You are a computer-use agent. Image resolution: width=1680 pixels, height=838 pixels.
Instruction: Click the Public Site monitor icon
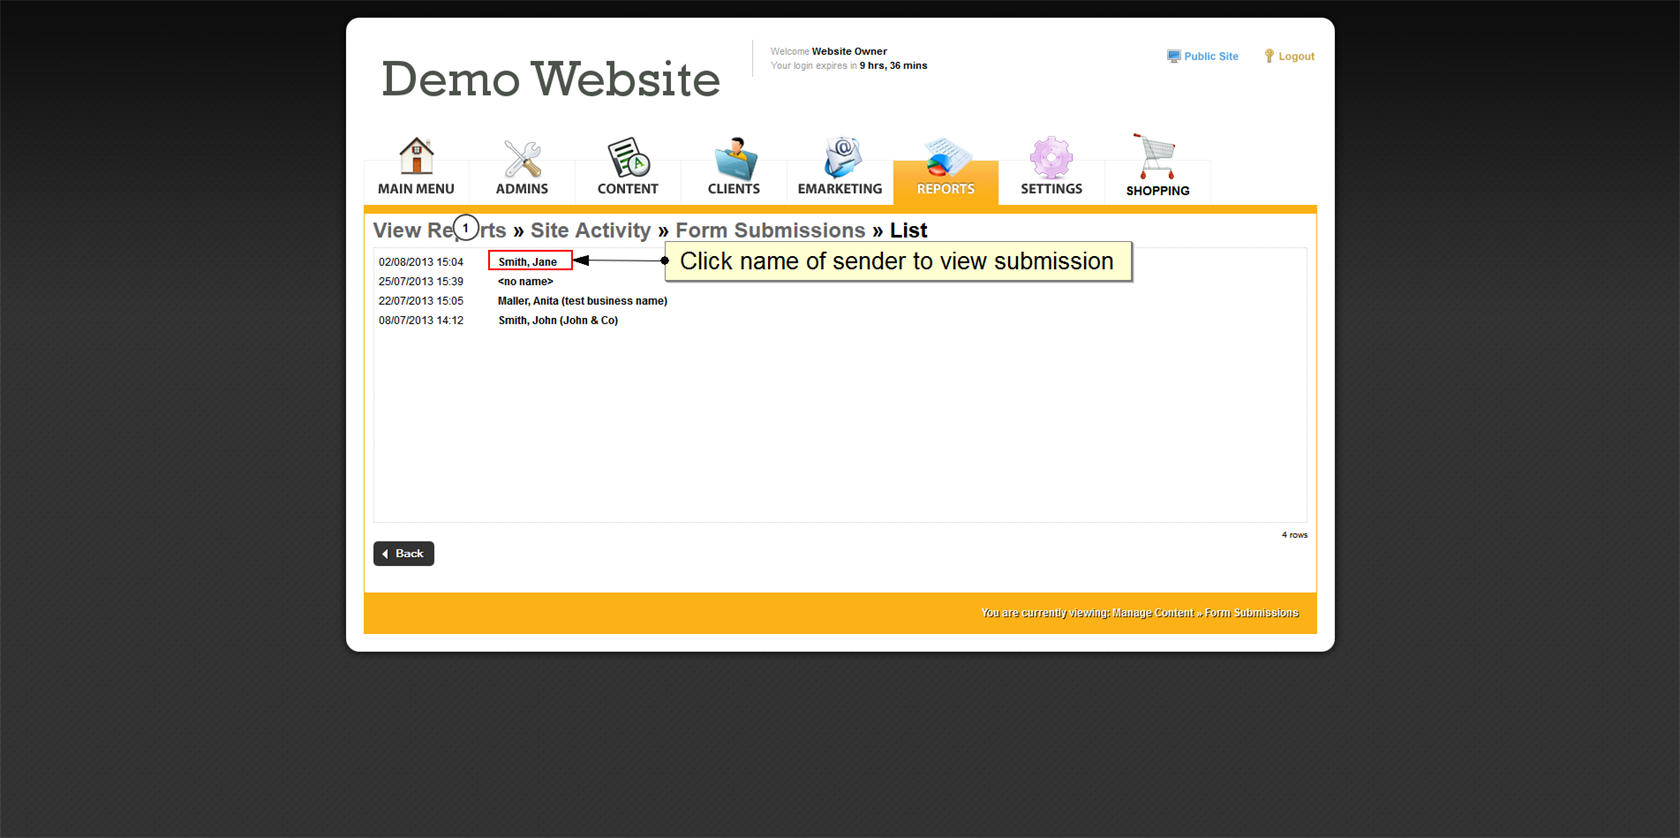pyautogui.click(x=1173, y=57)
